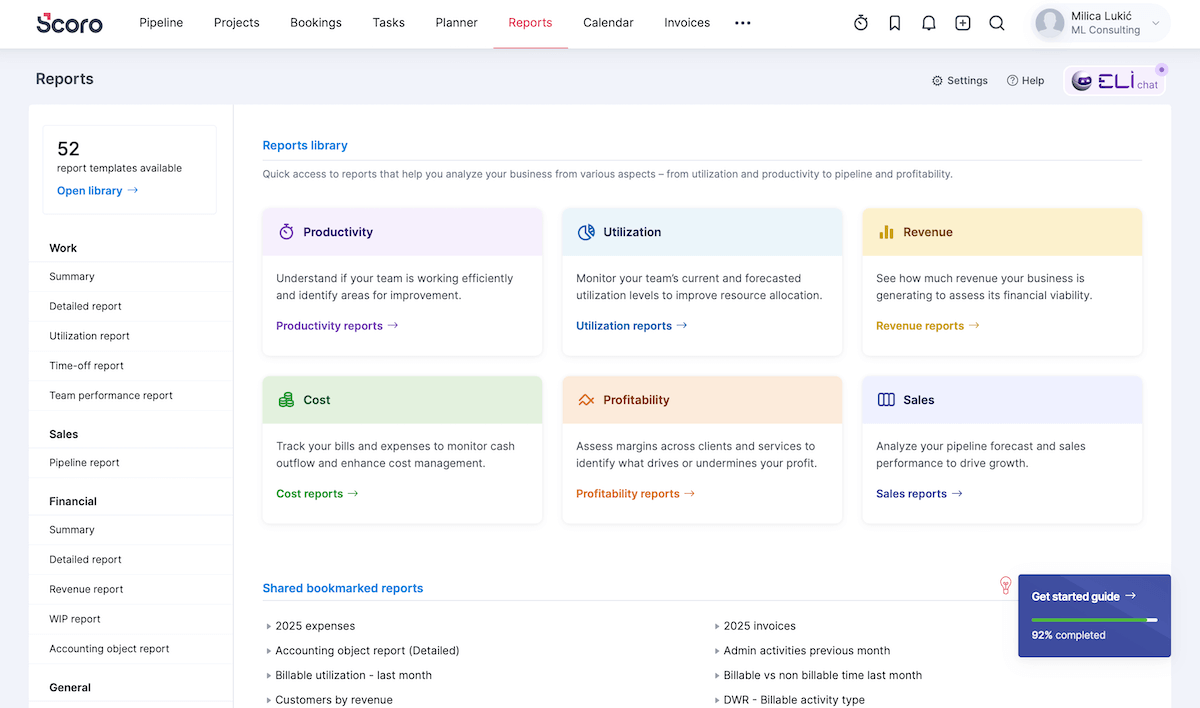Start the time tracker stopwatch icon
1200x708 pixels.
[x=861, y=22]
